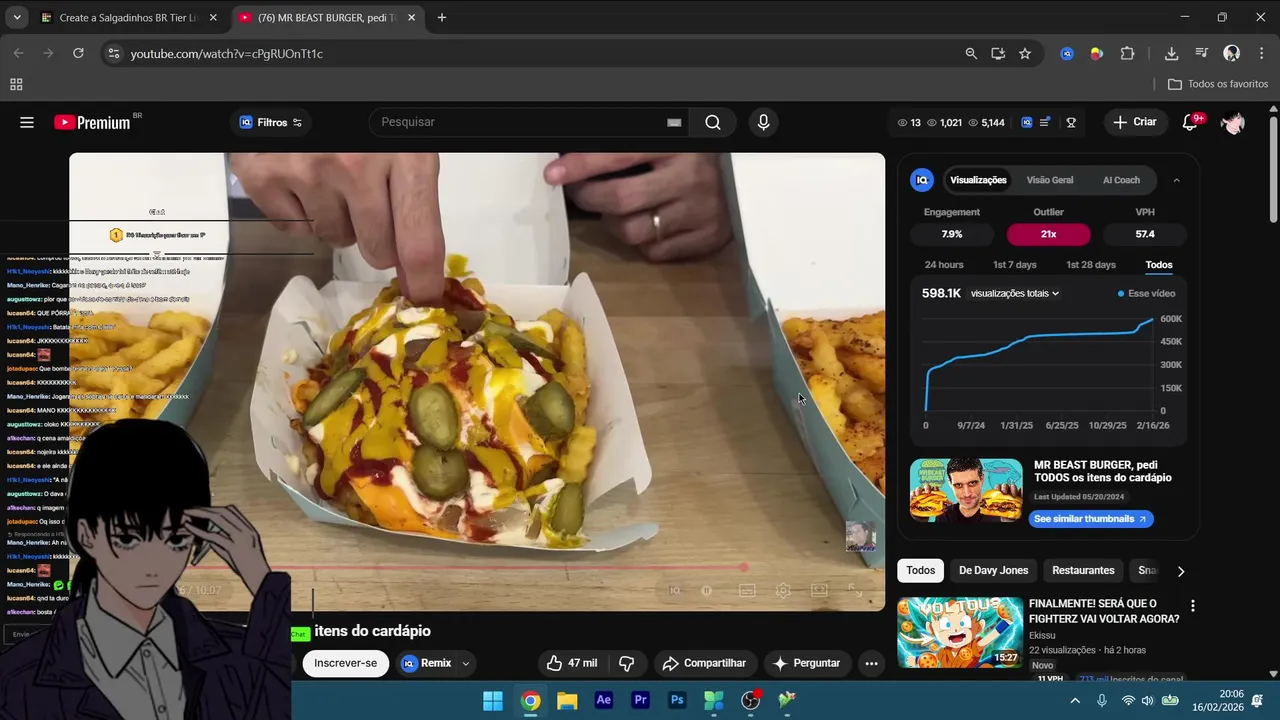Open the vidIQ list icon in header
This screenshot has height=720, width=1280.
pos(1045,122)
